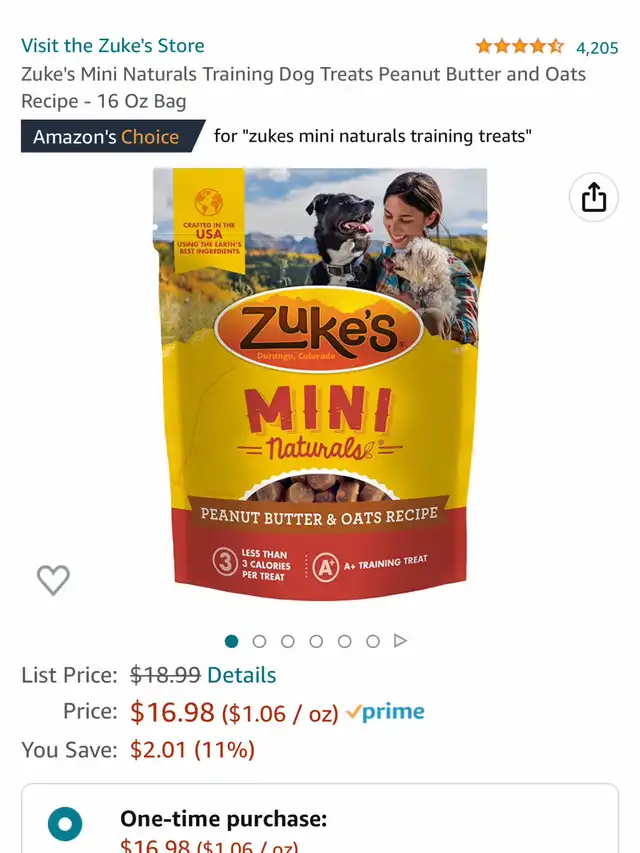The image size is (640, 853).
Task: Tap the Prime logo next to price
Action: (386, 712)
